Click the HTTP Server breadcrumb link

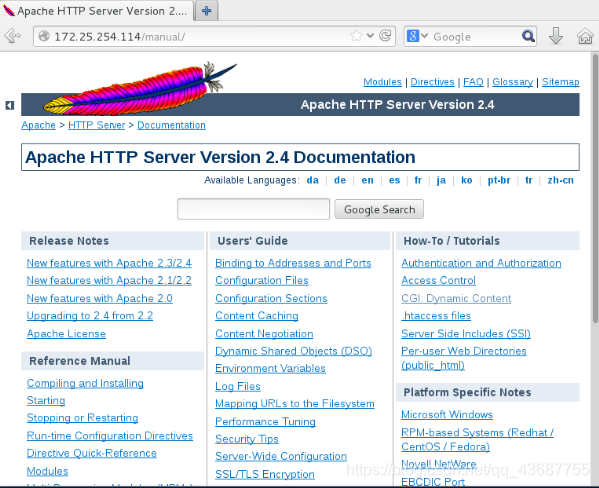click(97, 125)
